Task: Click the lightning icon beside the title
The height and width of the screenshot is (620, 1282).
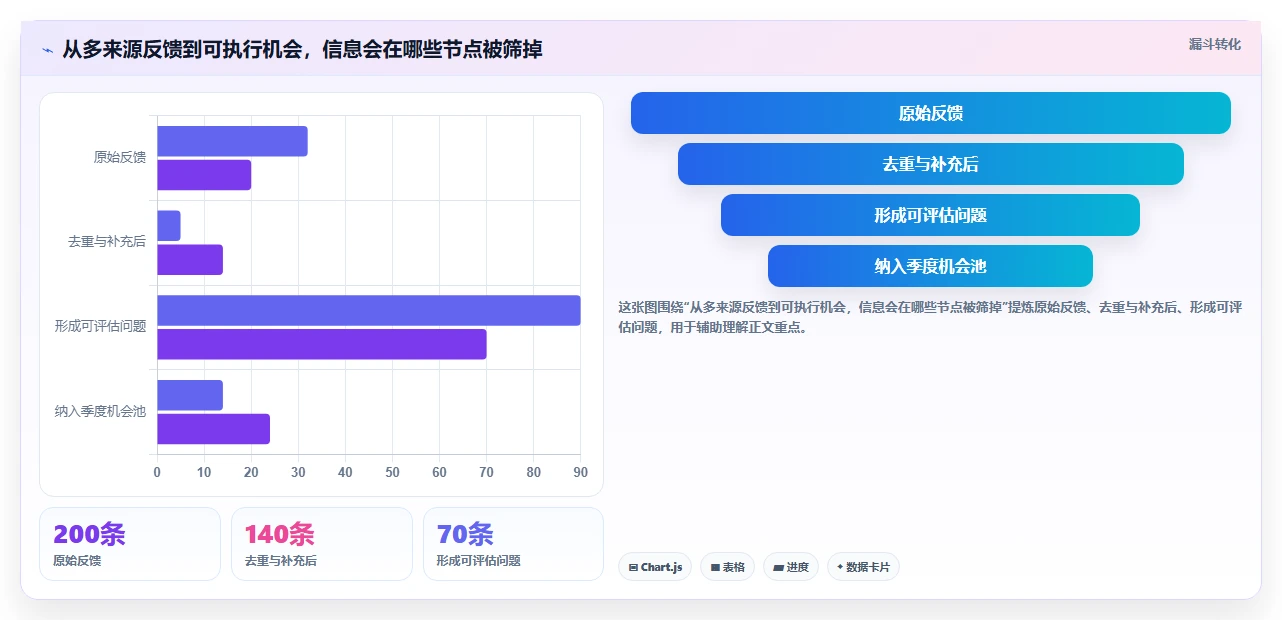Action: click(47, 49)
